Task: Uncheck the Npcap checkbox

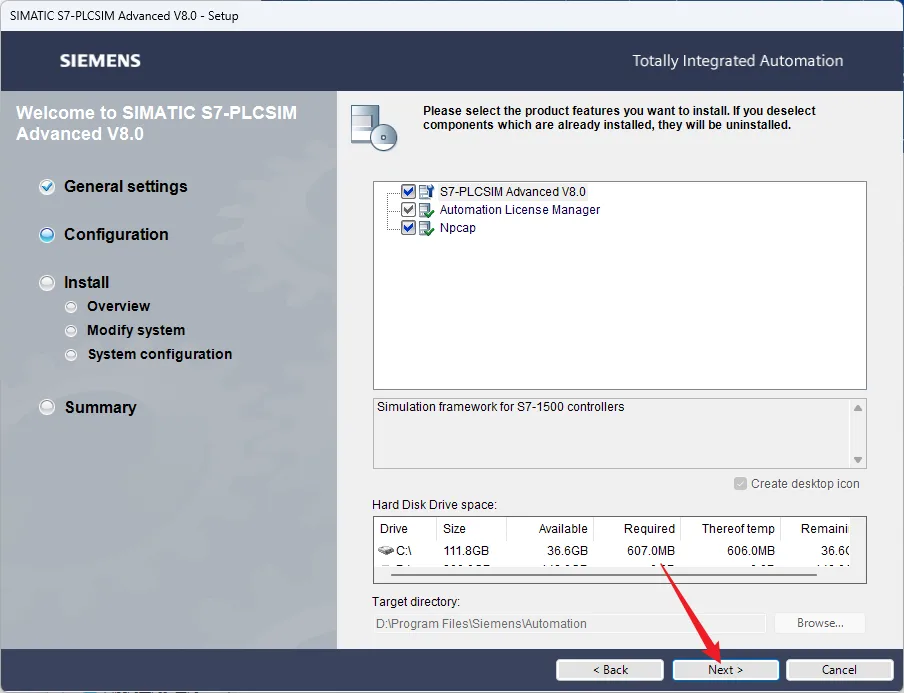Action: pyautogui.click(x=408, y=228)
